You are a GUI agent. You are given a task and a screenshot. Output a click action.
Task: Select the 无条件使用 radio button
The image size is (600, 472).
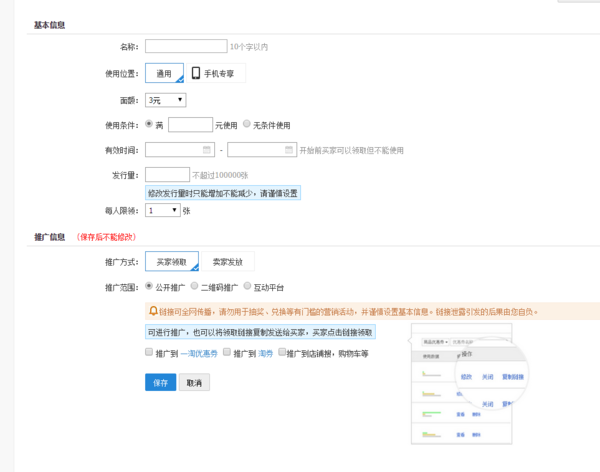pos(247,124)
